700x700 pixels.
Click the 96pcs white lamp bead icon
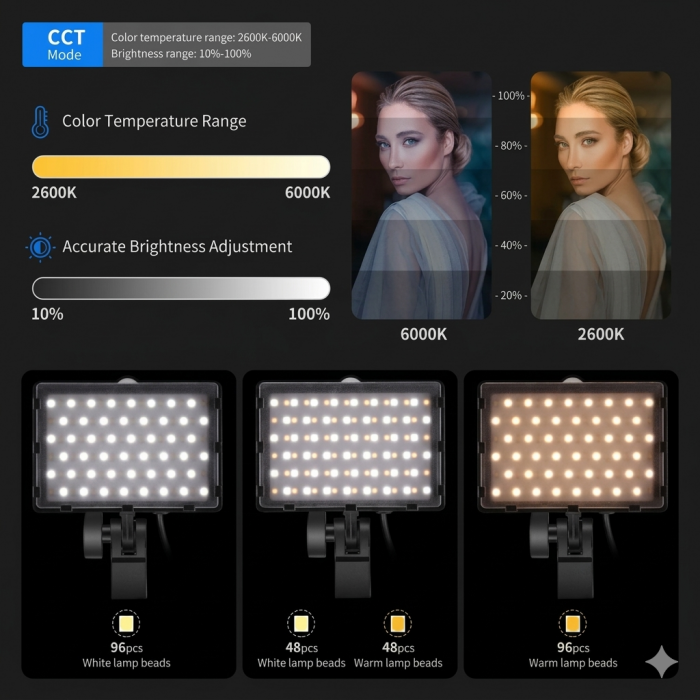coord(126,623)
